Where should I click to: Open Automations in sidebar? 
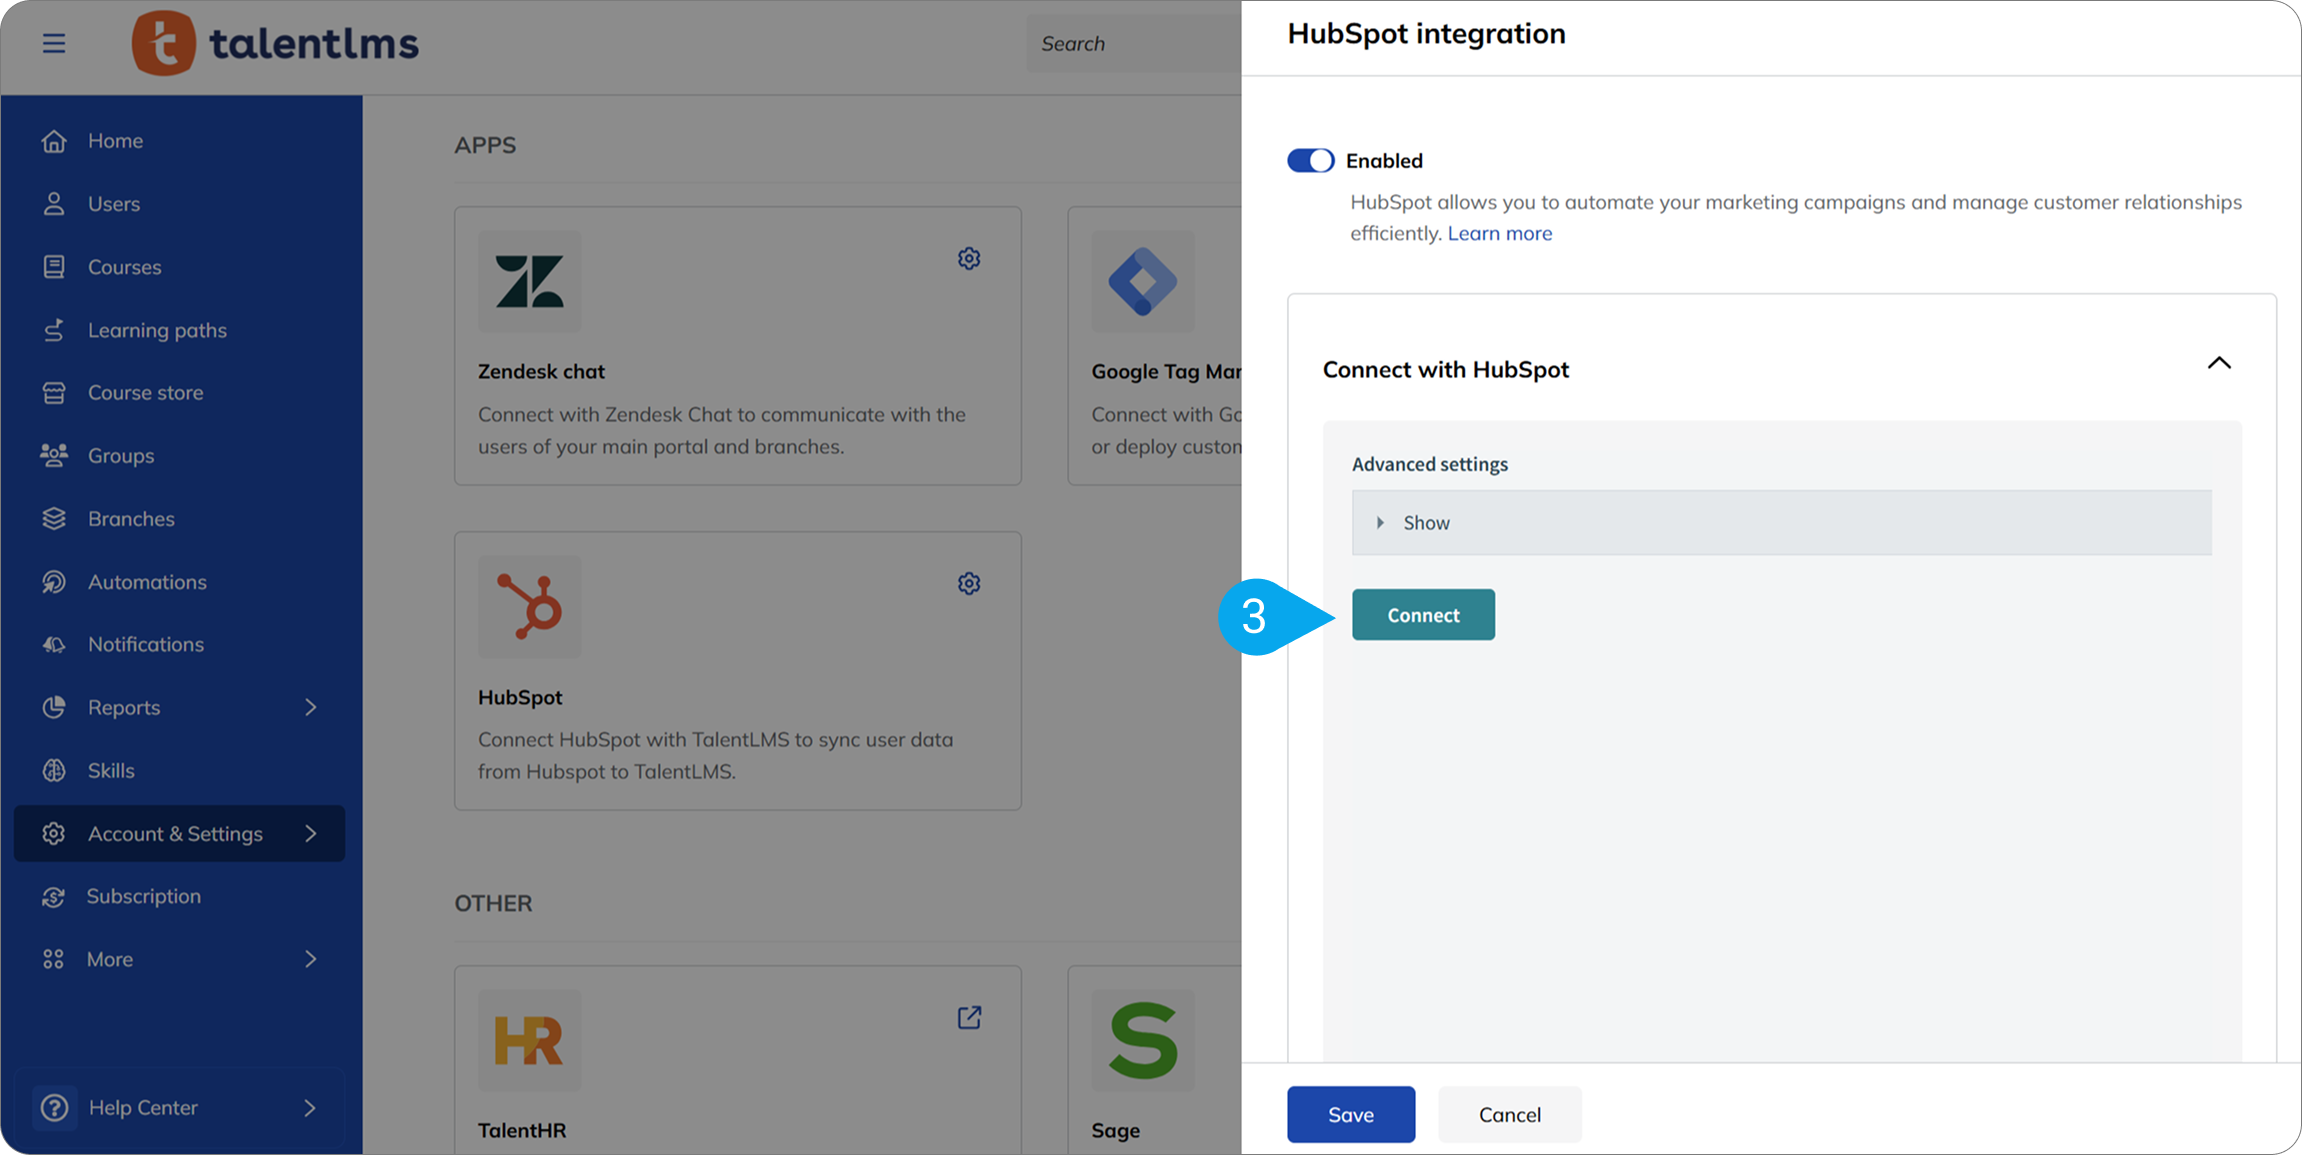click(147, 582)
